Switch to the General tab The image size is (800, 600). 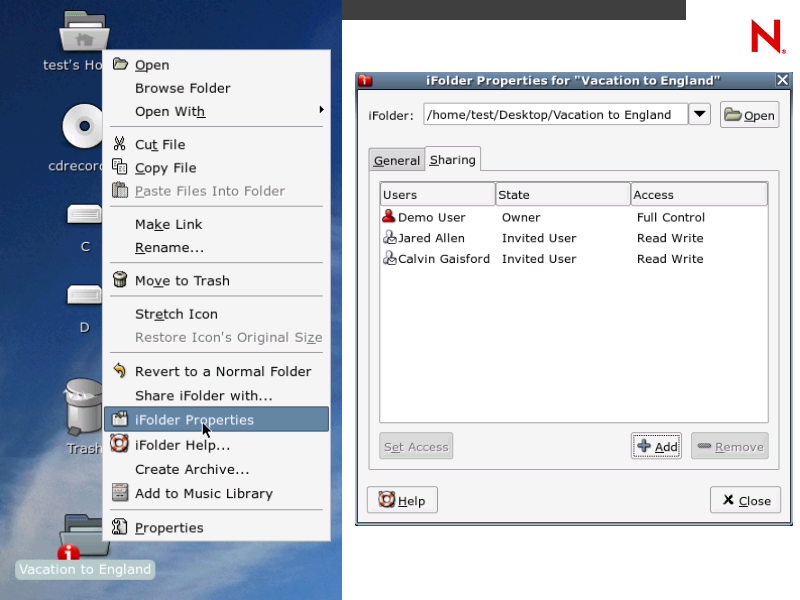(396, 160)
